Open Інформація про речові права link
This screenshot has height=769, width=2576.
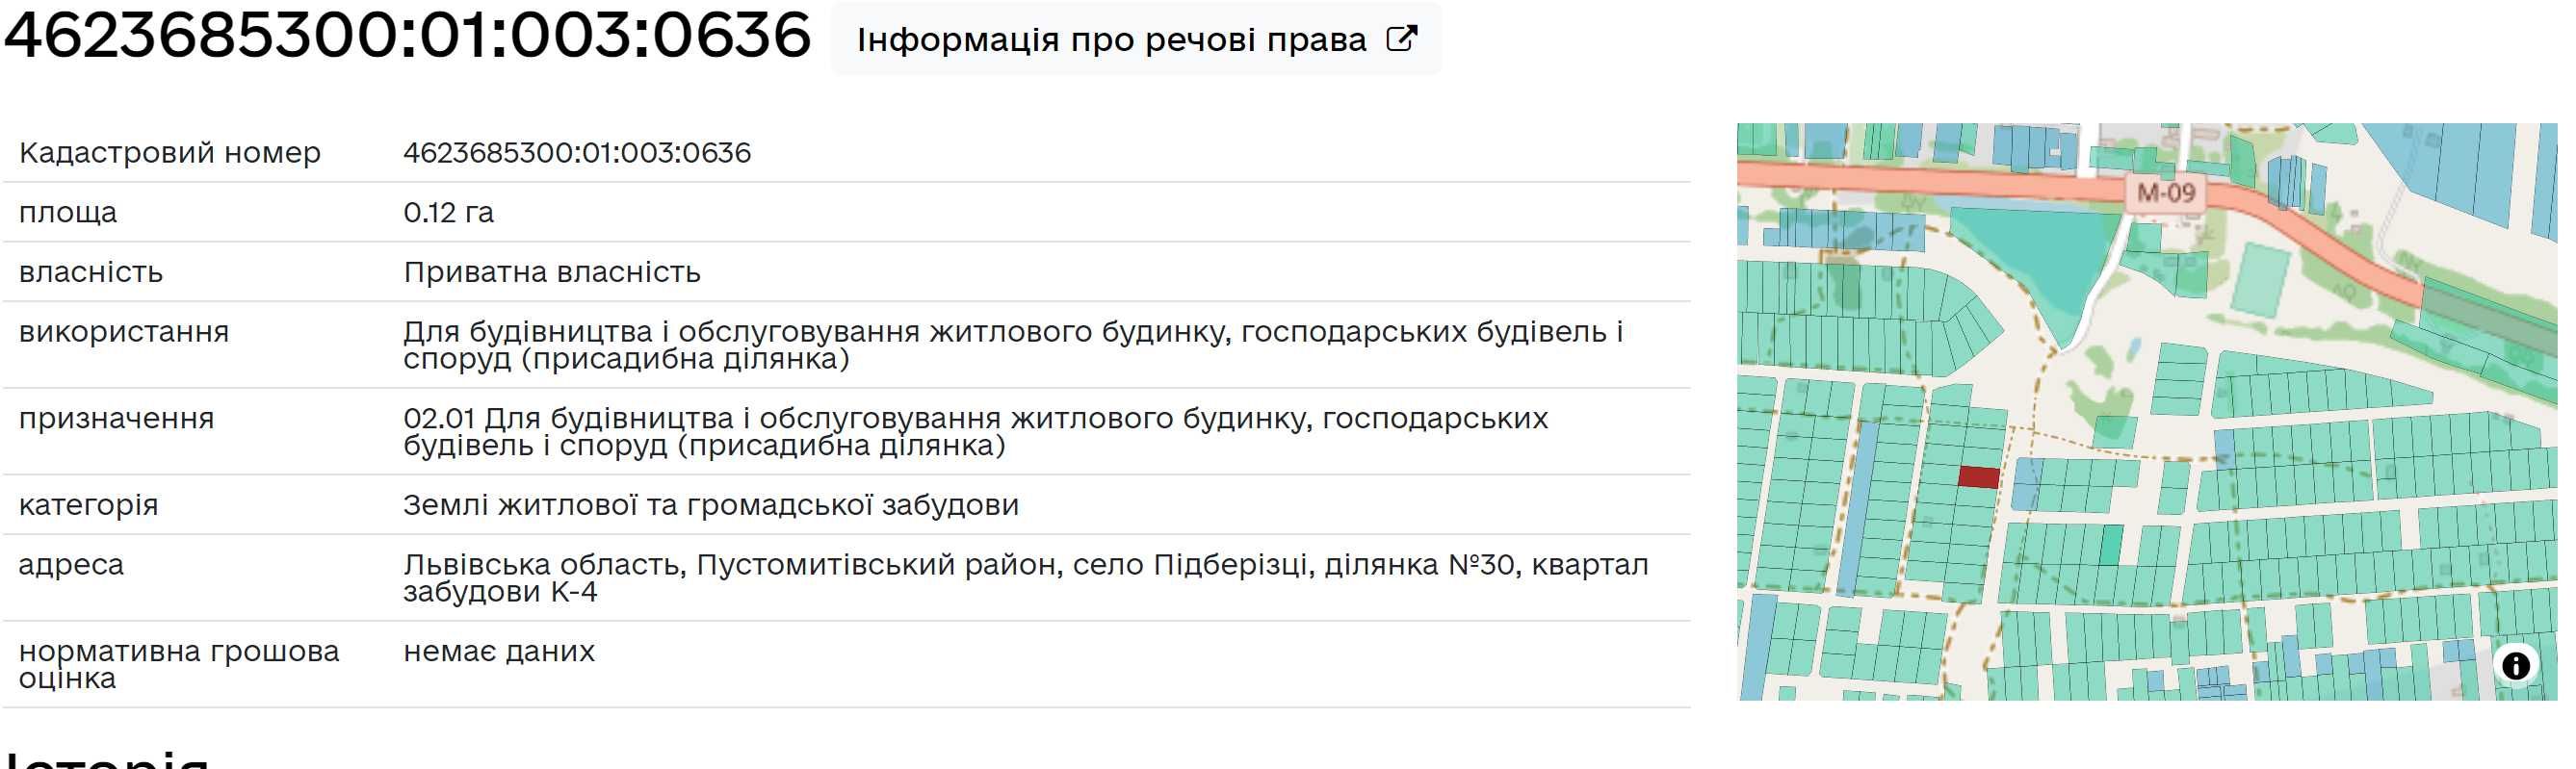coord(1136,39)
